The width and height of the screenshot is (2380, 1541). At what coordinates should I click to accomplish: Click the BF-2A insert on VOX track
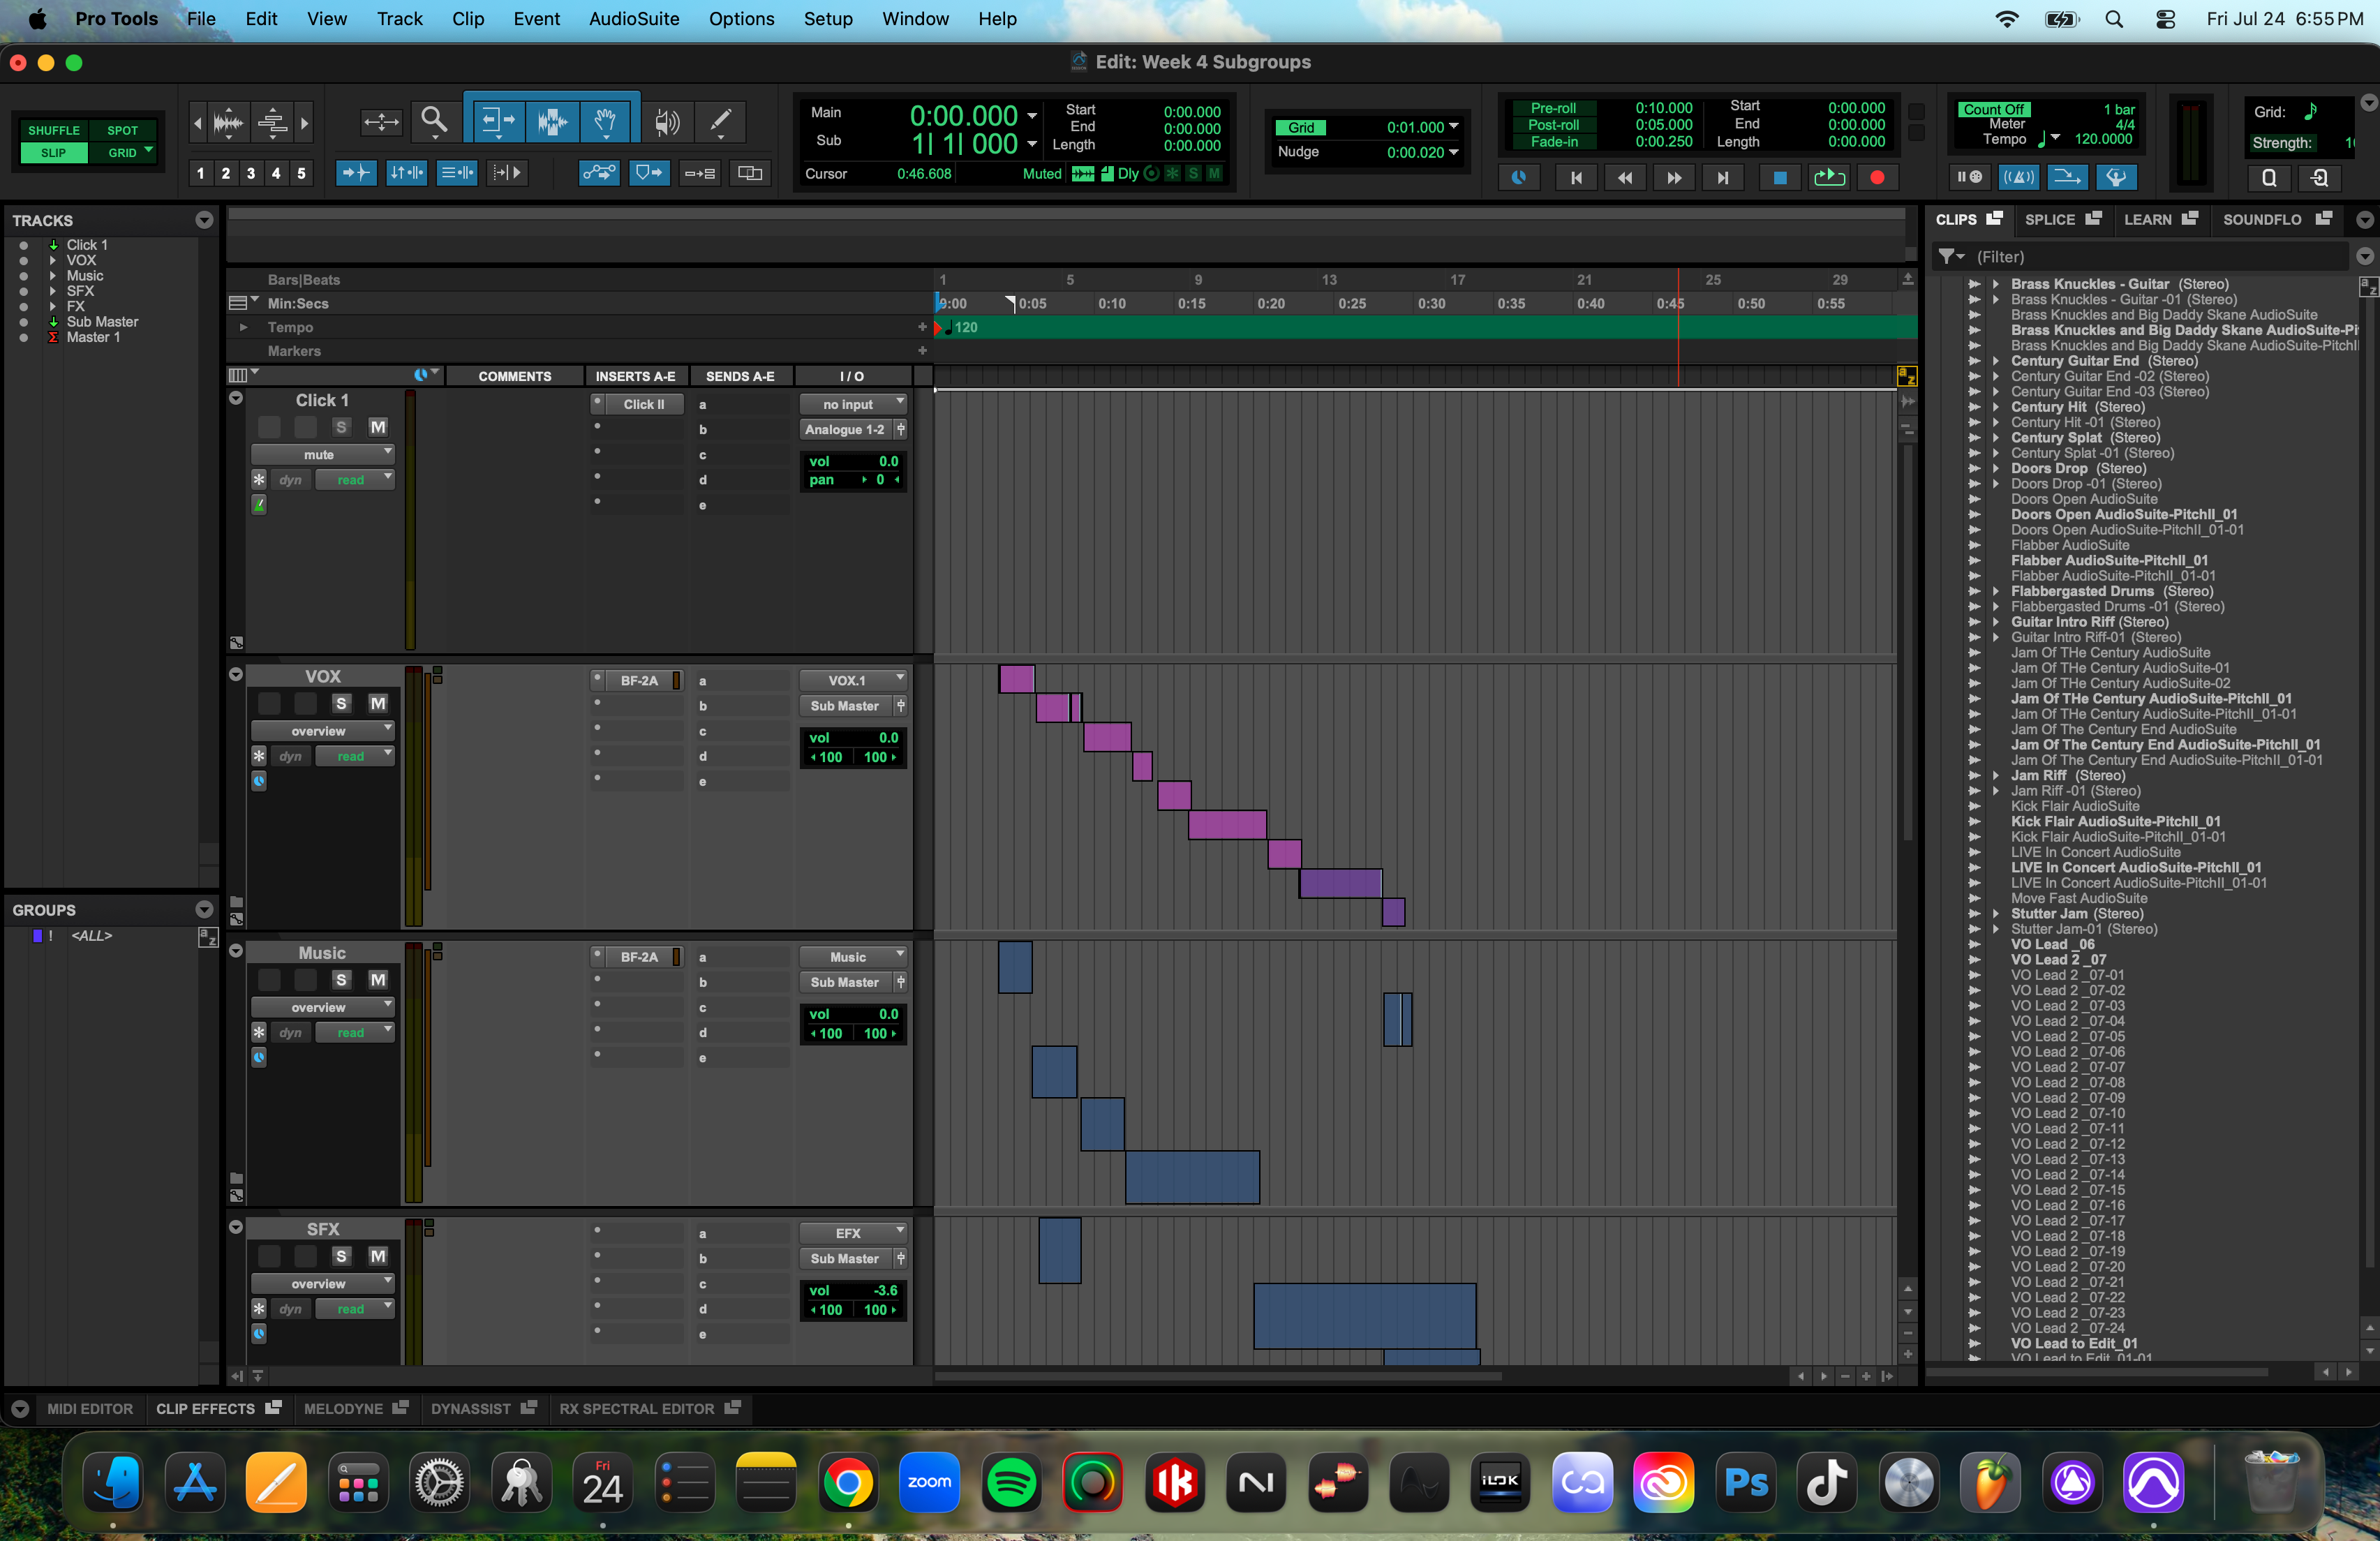coord(638,680)
